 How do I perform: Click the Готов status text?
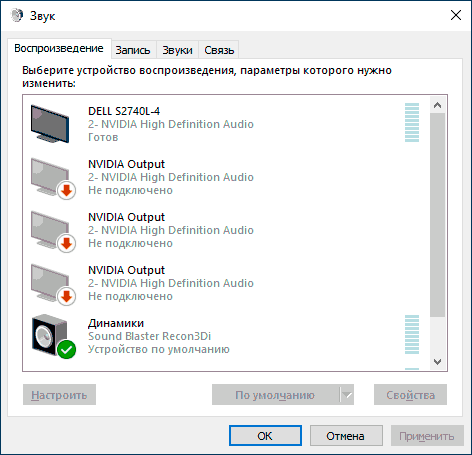pyautogui.click(x=103, y=137)
